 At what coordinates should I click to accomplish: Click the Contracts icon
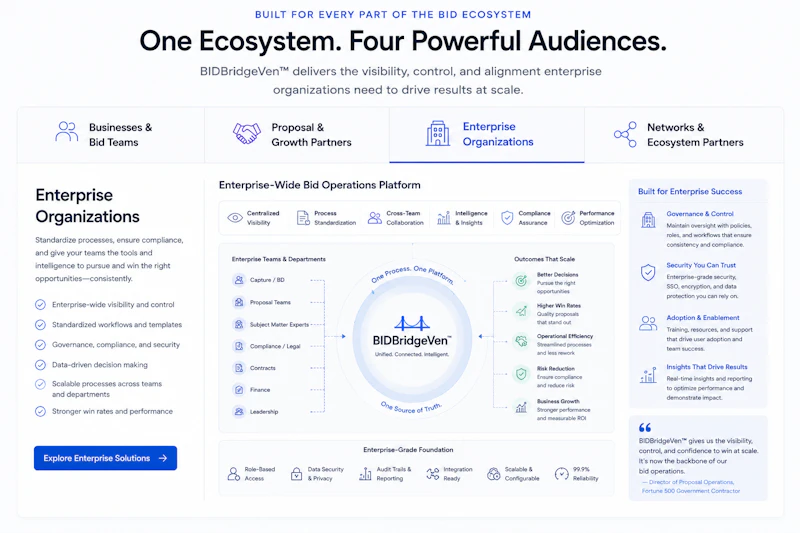click(x=239, y=368)
